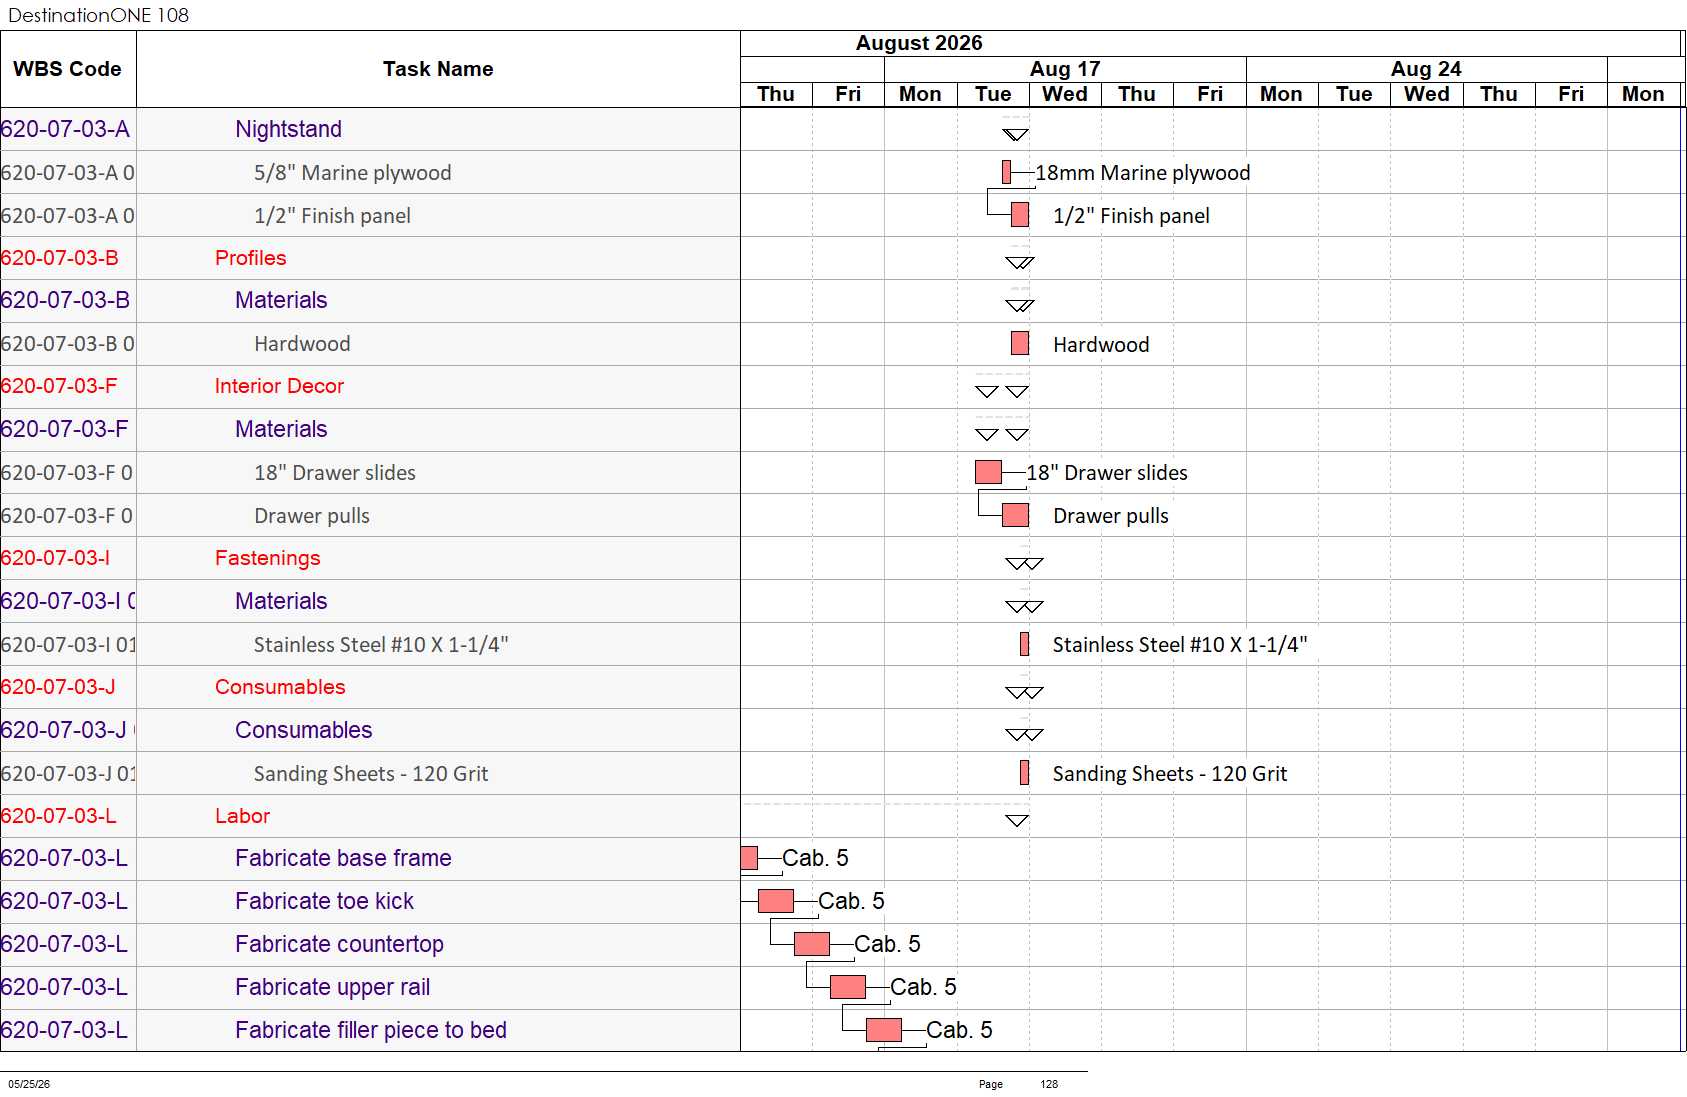
Task: Click the Fabricate base frame Gantt bar
Action: [x=749, y=858]
